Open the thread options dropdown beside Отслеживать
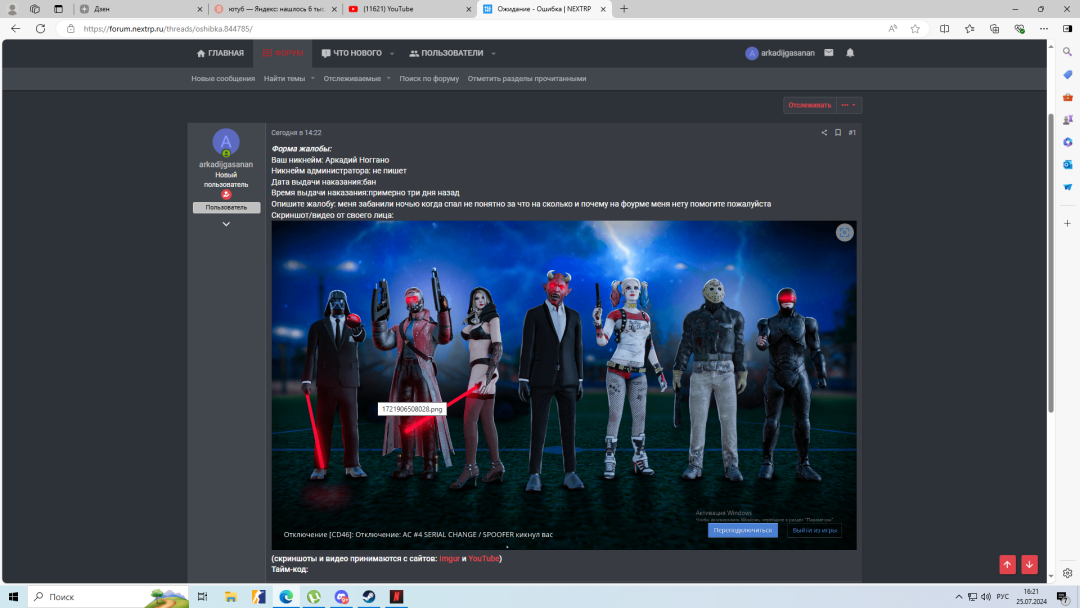Viewport: 1080px width, 608px height. click(849, 105)
